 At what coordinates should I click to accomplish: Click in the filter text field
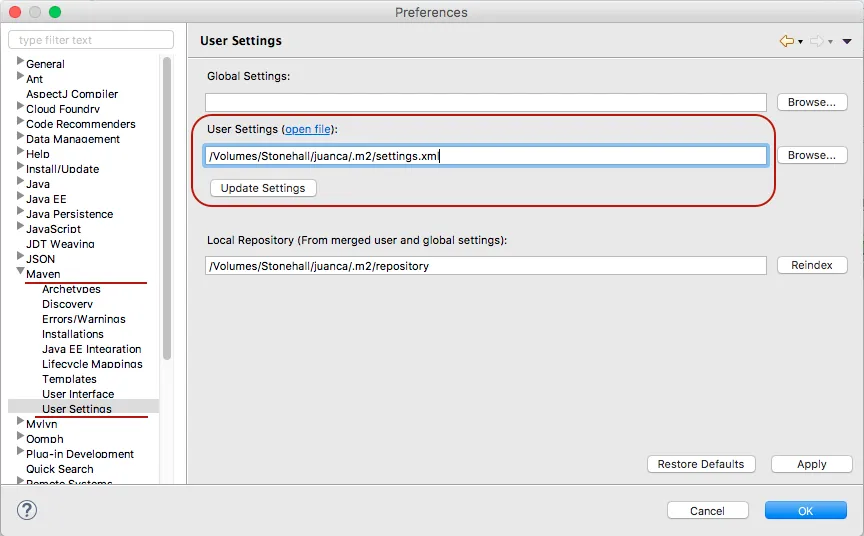[90, 40]
